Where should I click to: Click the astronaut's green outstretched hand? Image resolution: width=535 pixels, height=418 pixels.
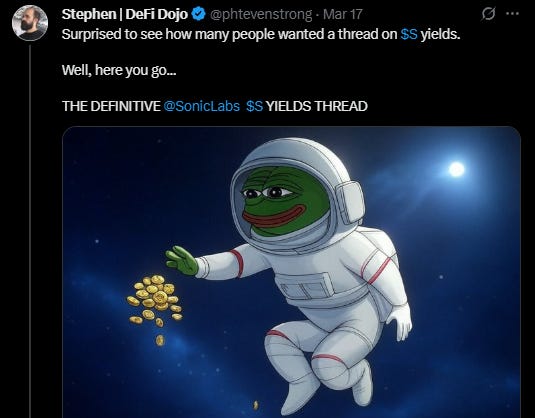point(182,261)
